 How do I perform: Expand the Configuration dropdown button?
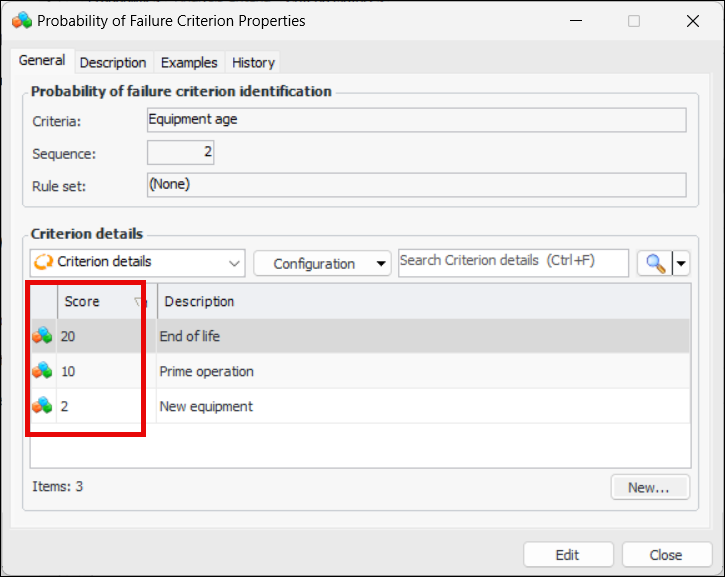point(321,263)
